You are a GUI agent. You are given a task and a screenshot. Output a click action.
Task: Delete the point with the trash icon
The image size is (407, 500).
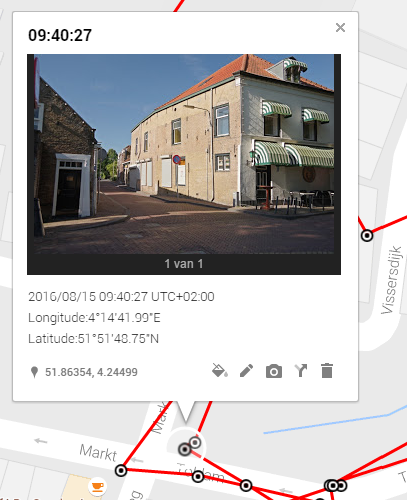[x=327, y=371]
